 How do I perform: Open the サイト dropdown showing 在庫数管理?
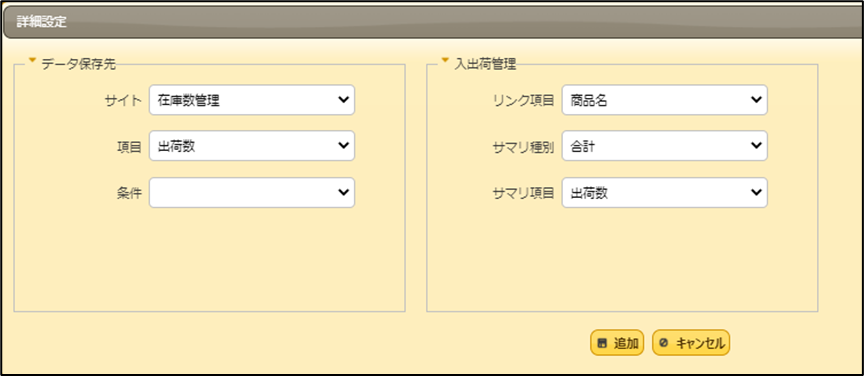pyautogui.click(x=252, y=100)
